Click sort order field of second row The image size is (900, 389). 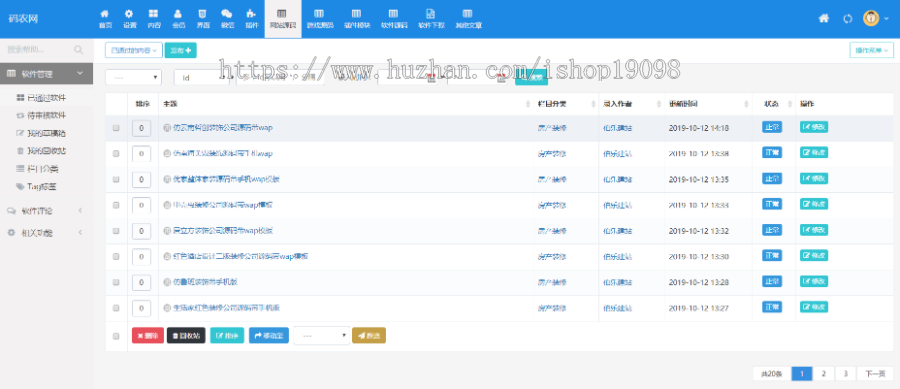[x=141, y=154]
